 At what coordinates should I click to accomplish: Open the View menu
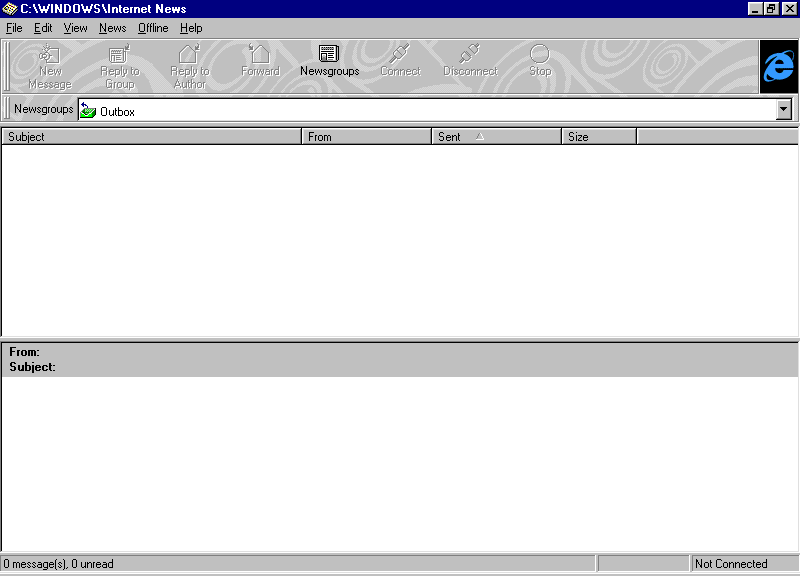pyautogui.click(x=75, y=28)
